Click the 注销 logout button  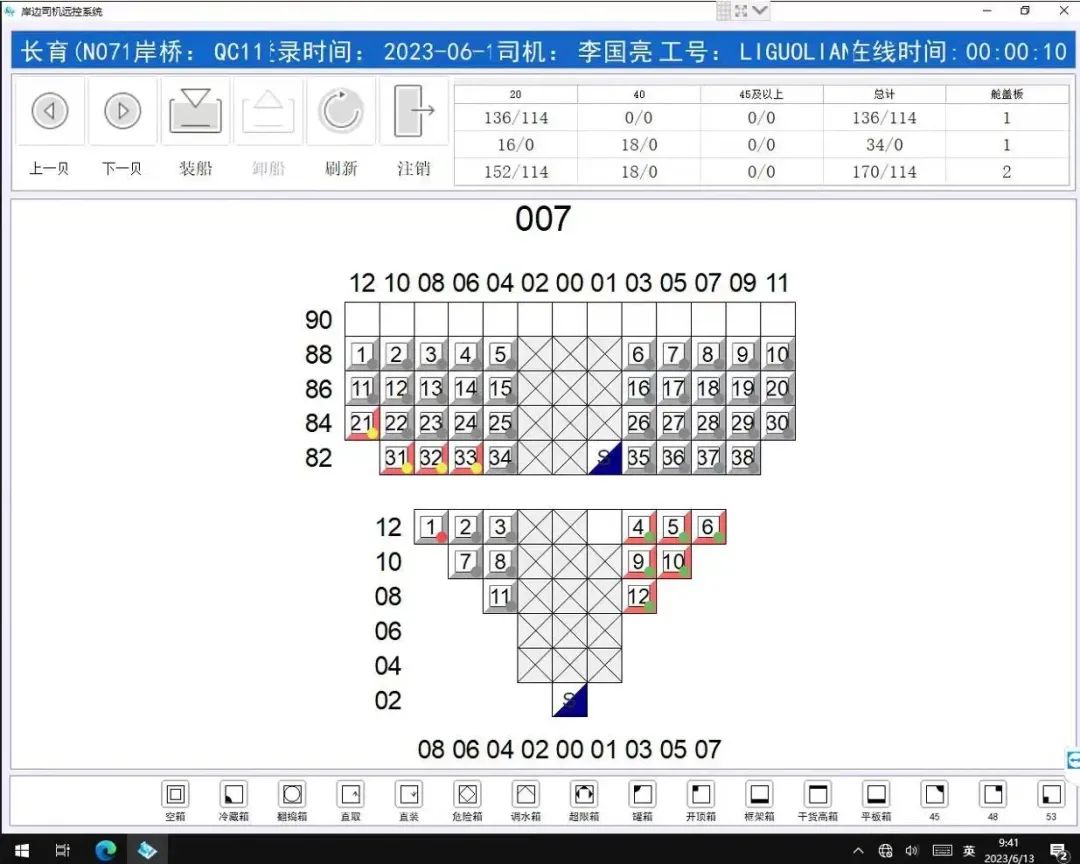click(414, 111)
